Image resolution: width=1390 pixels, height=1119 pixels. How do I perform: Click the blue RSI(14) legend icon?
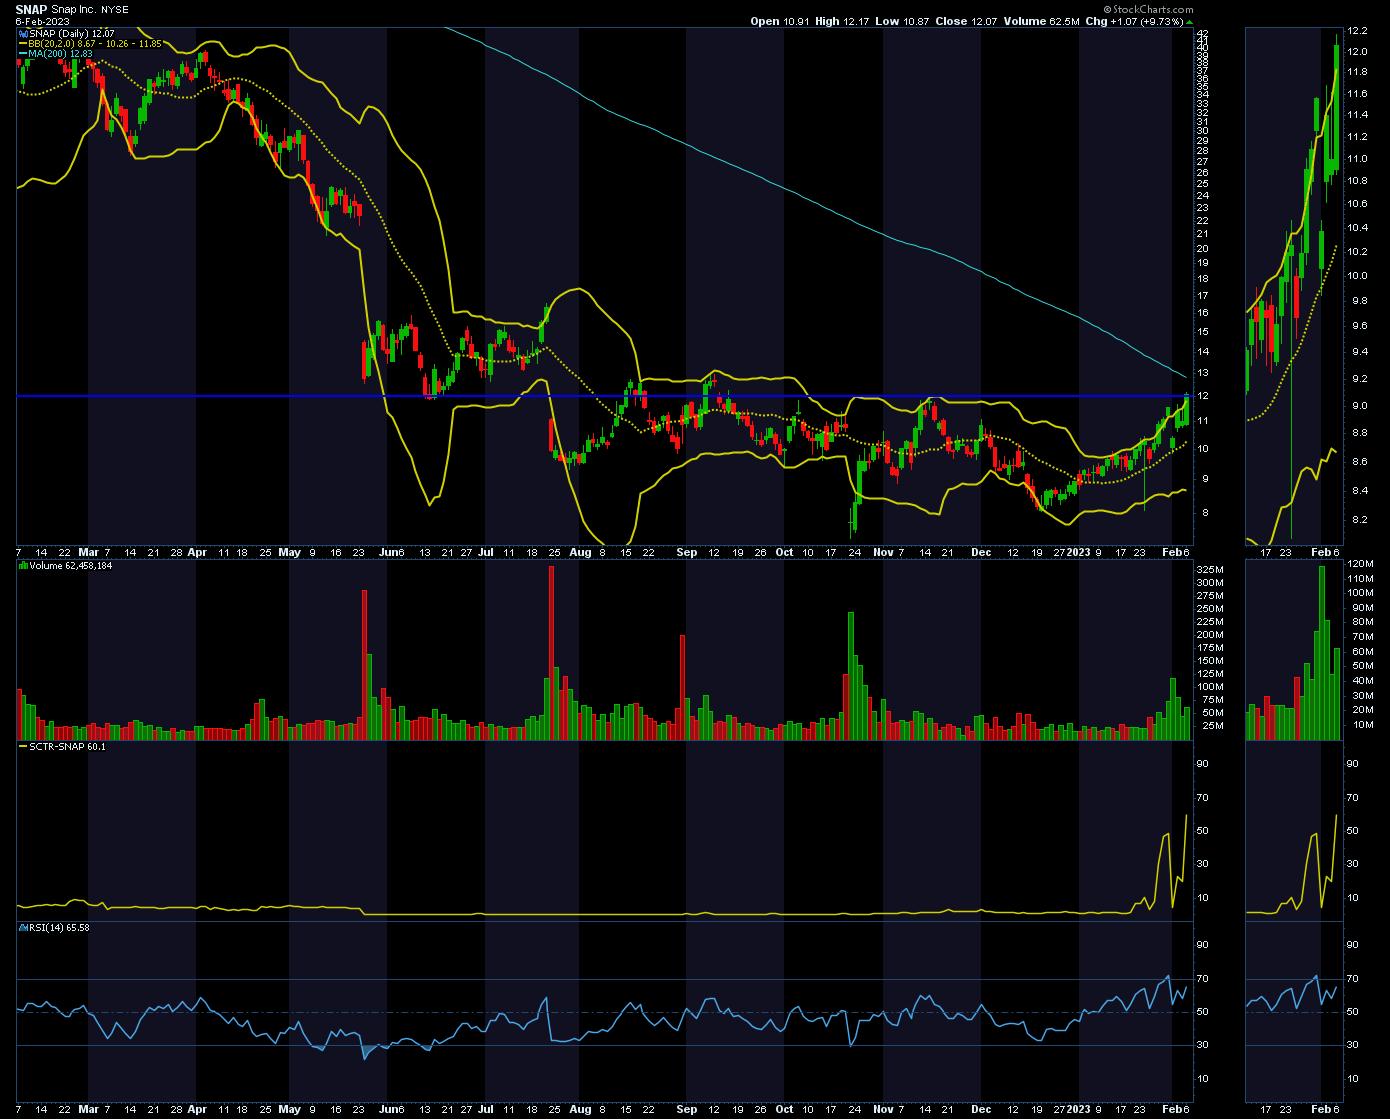pyautogui.click(x=21, y=928)
